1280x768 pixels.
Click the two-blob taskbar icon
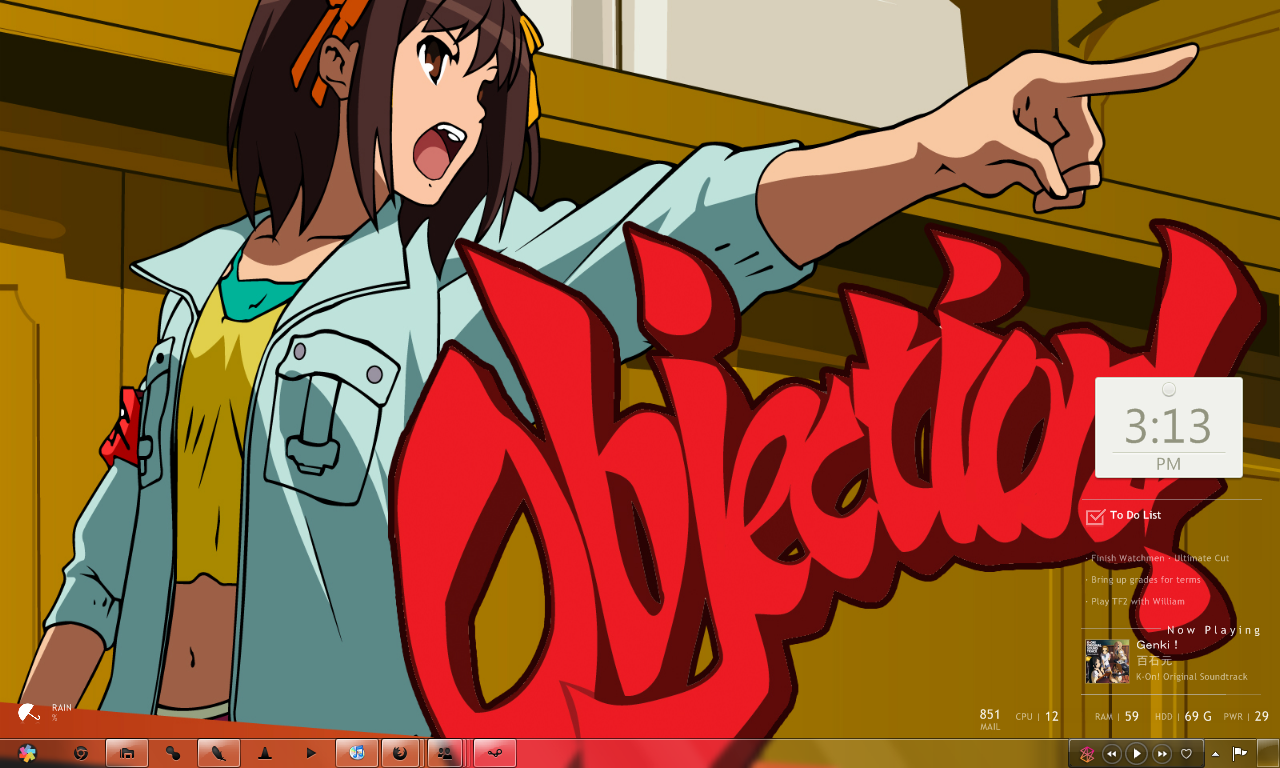pyautogui.click(x=173, y=753)
